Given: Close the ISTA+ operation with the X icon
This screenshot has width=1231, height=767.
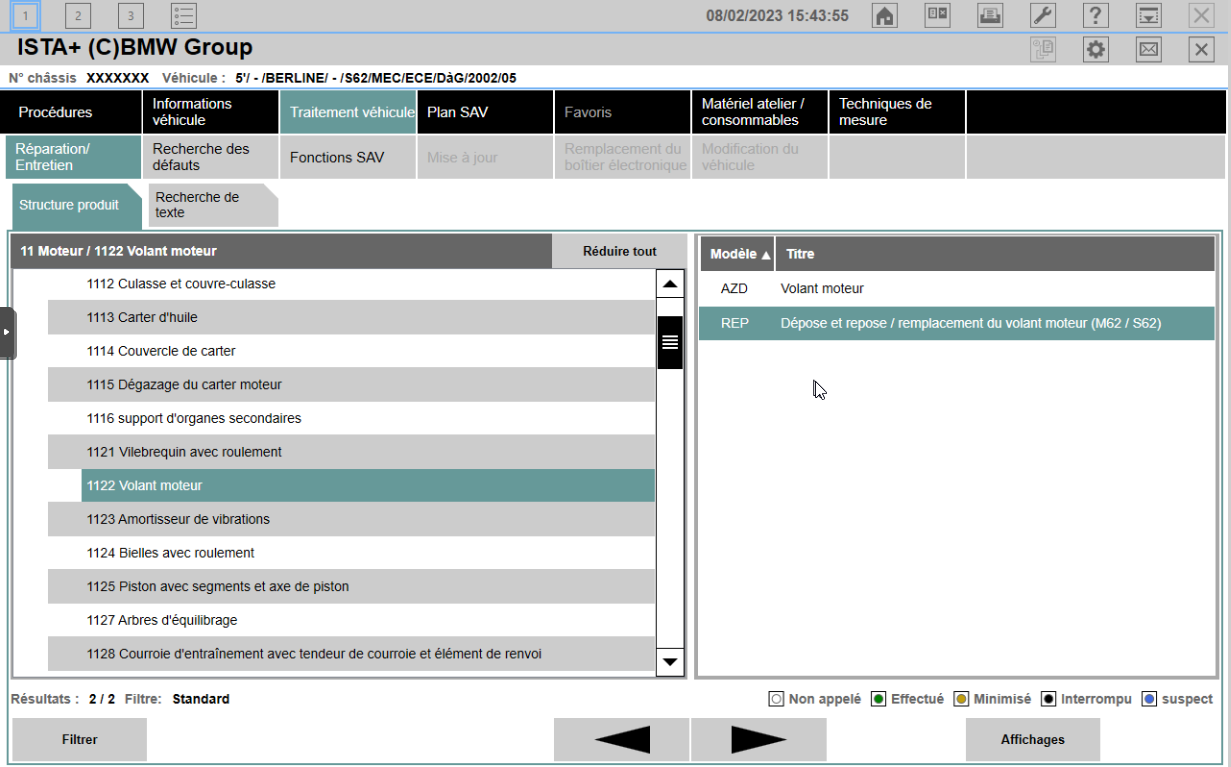Looking at the screenshot, I should [1201, 49].
